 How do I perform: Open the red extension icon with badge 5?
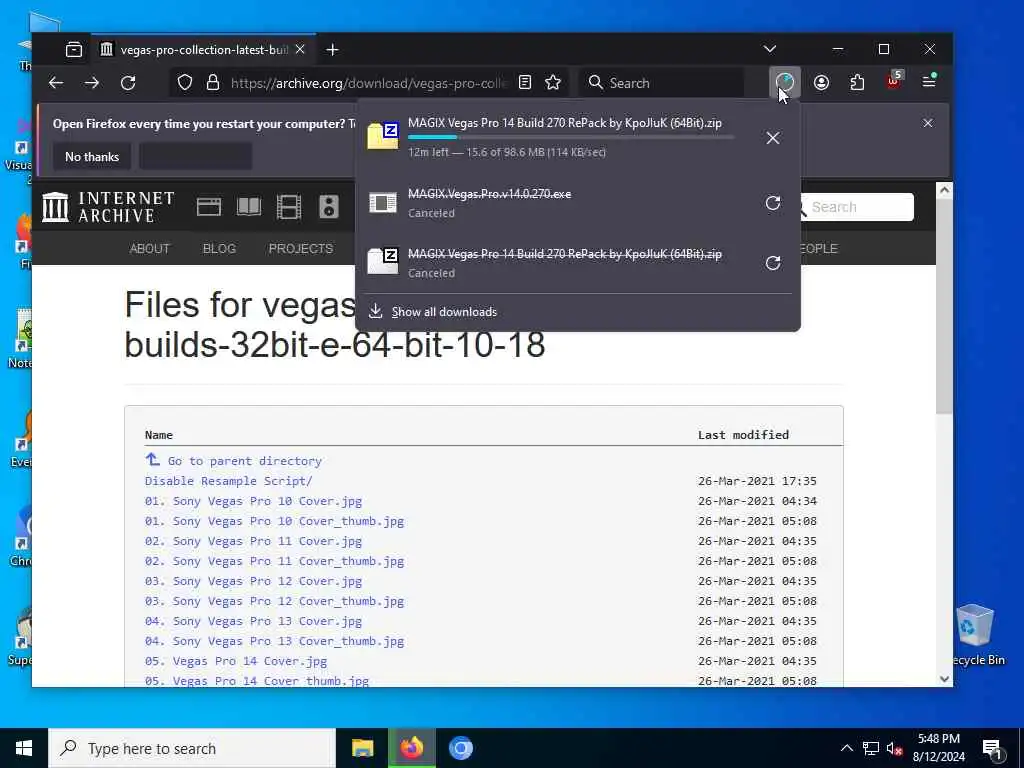point(893,81)
